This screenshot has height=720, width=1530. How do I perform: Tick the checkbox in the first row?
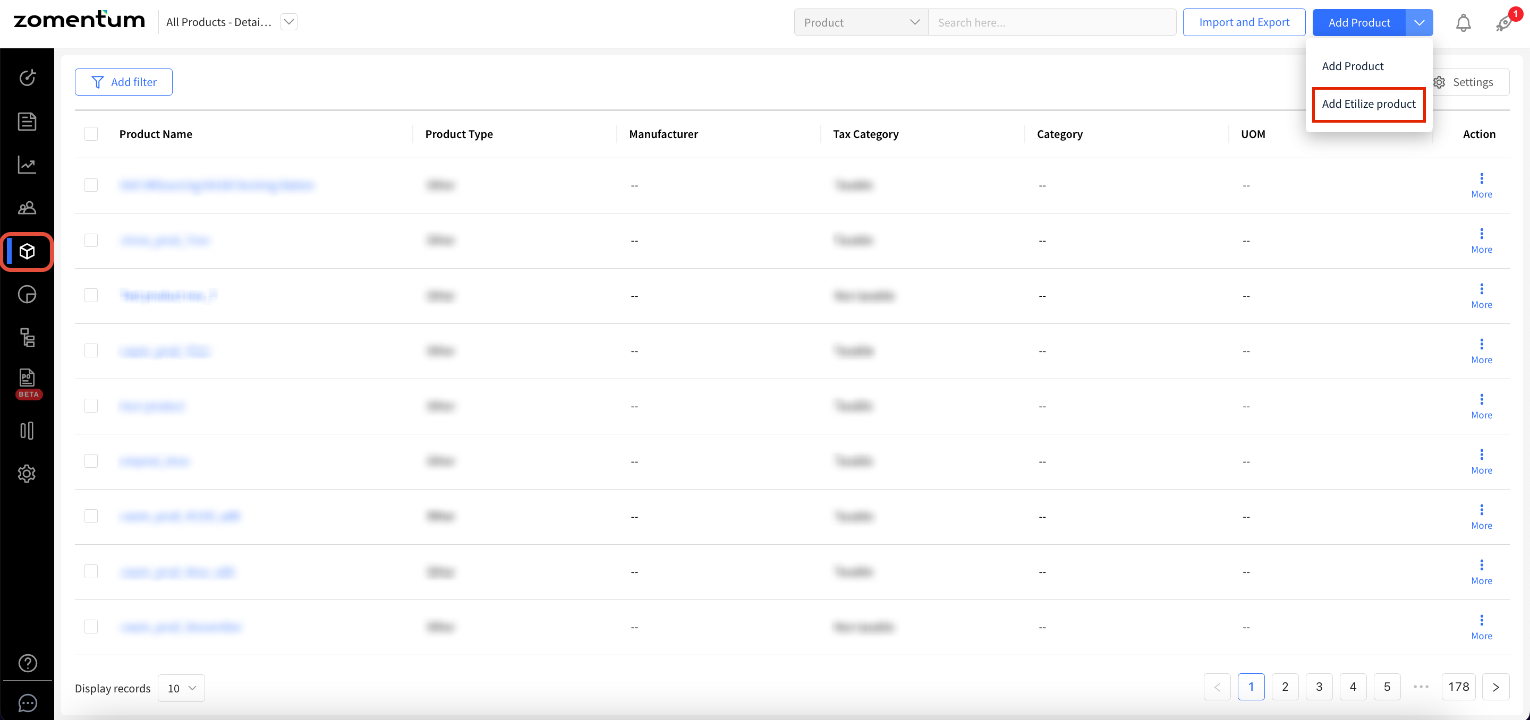91,185
